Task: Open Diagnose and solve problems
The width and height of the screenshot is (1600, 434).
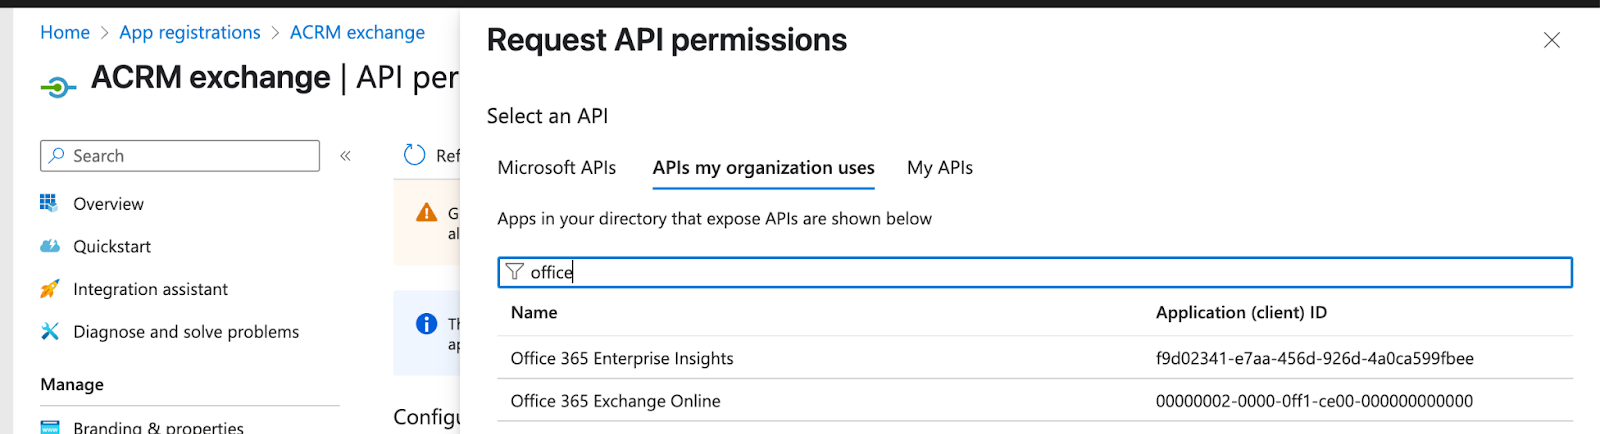Action: [186, 332]
